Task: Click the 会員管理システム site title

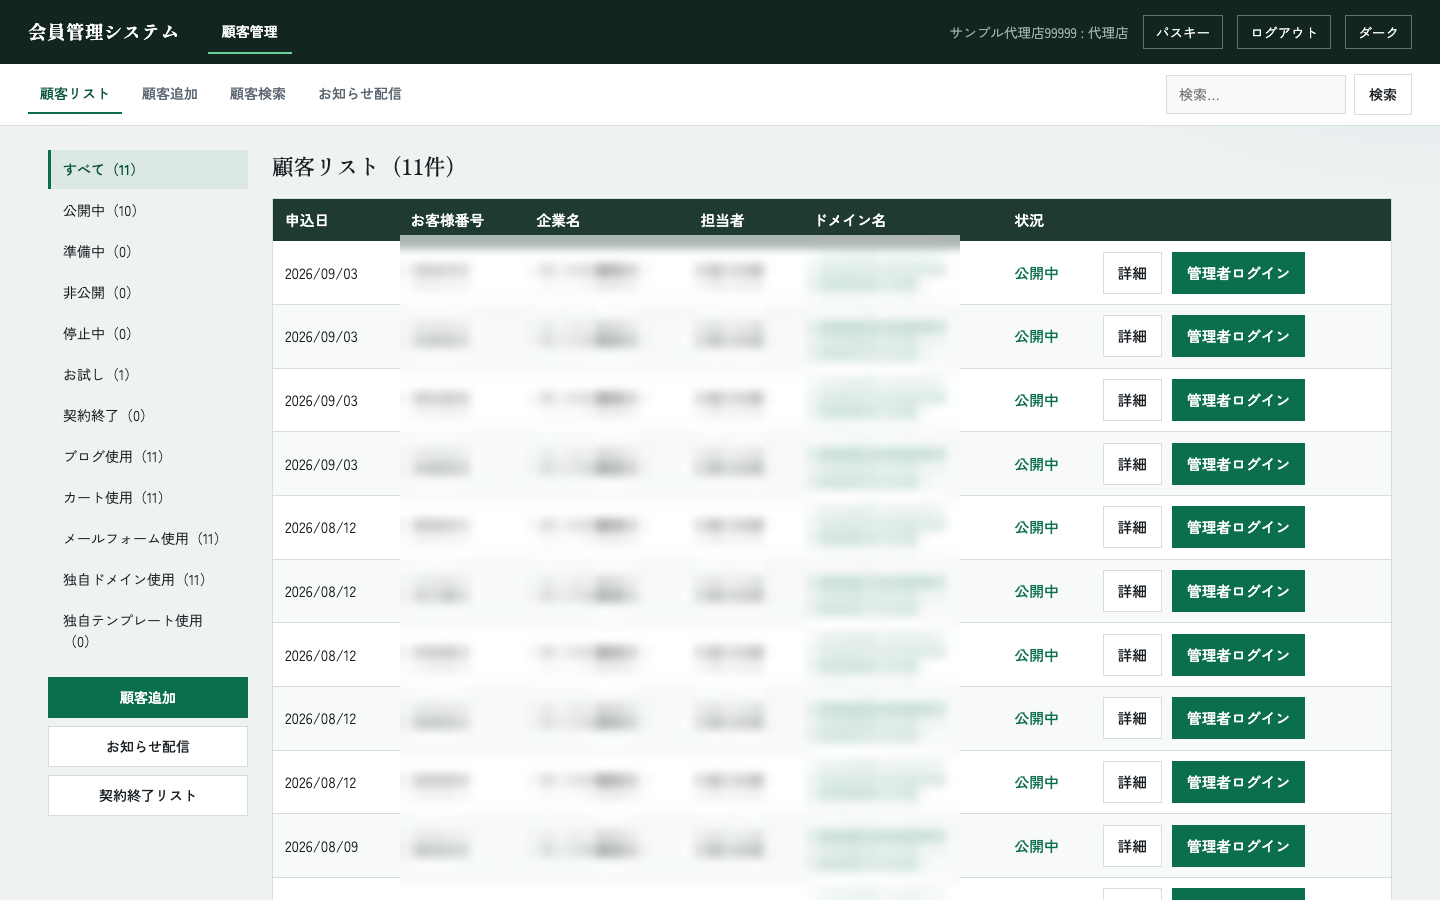Action: 103,32
